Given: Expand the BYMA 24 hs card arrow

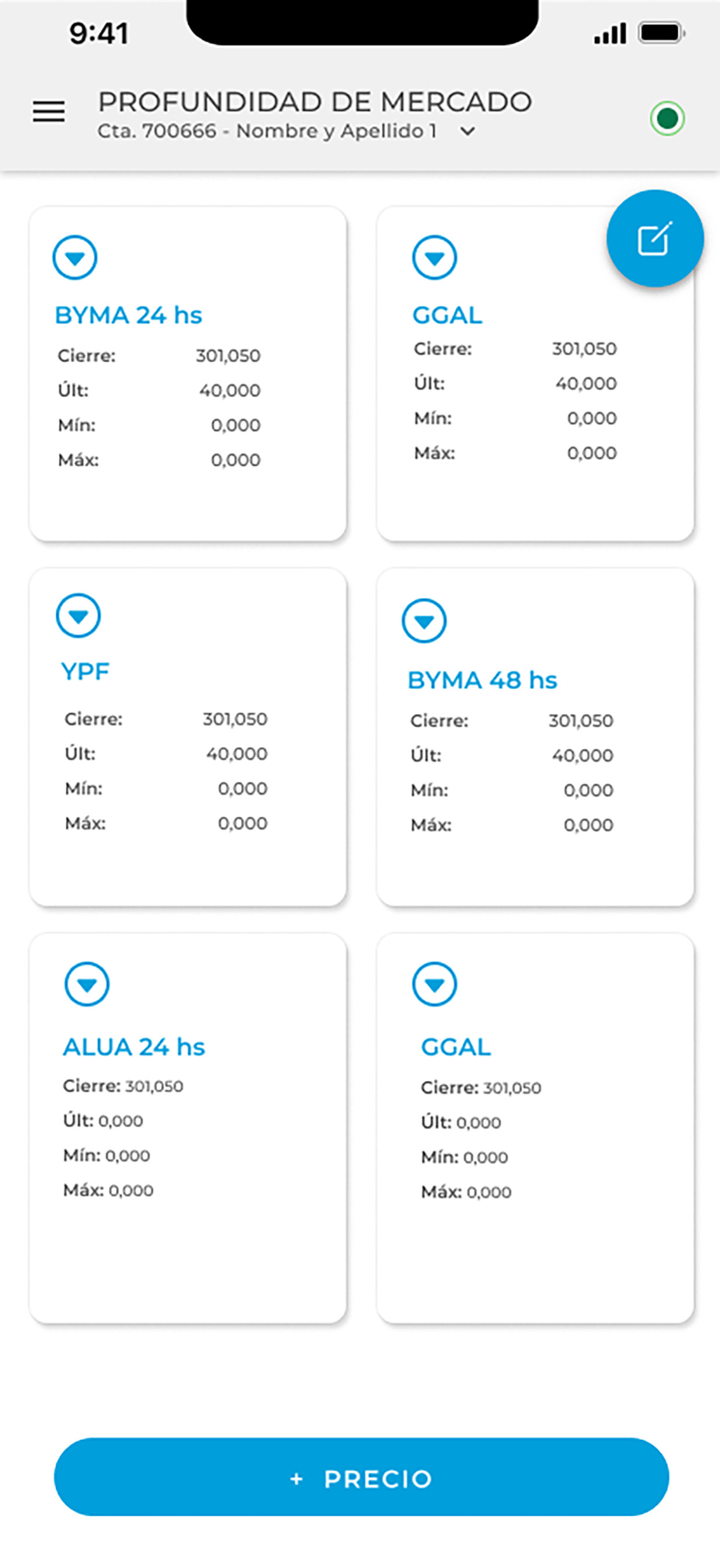Looking at the screenshot, I should [x=75, y=259].
